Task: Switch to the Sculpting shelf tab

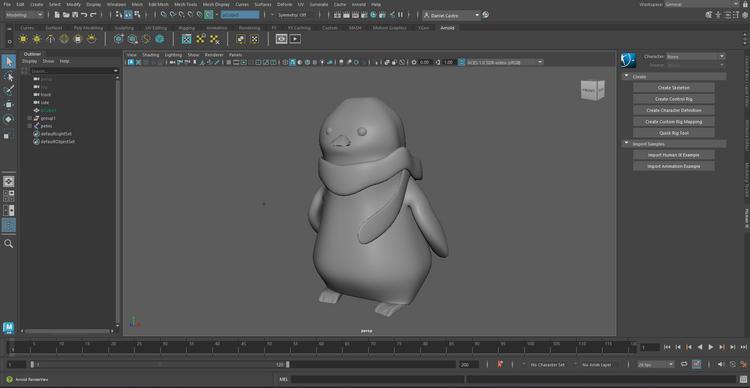Action: point(124,28)
